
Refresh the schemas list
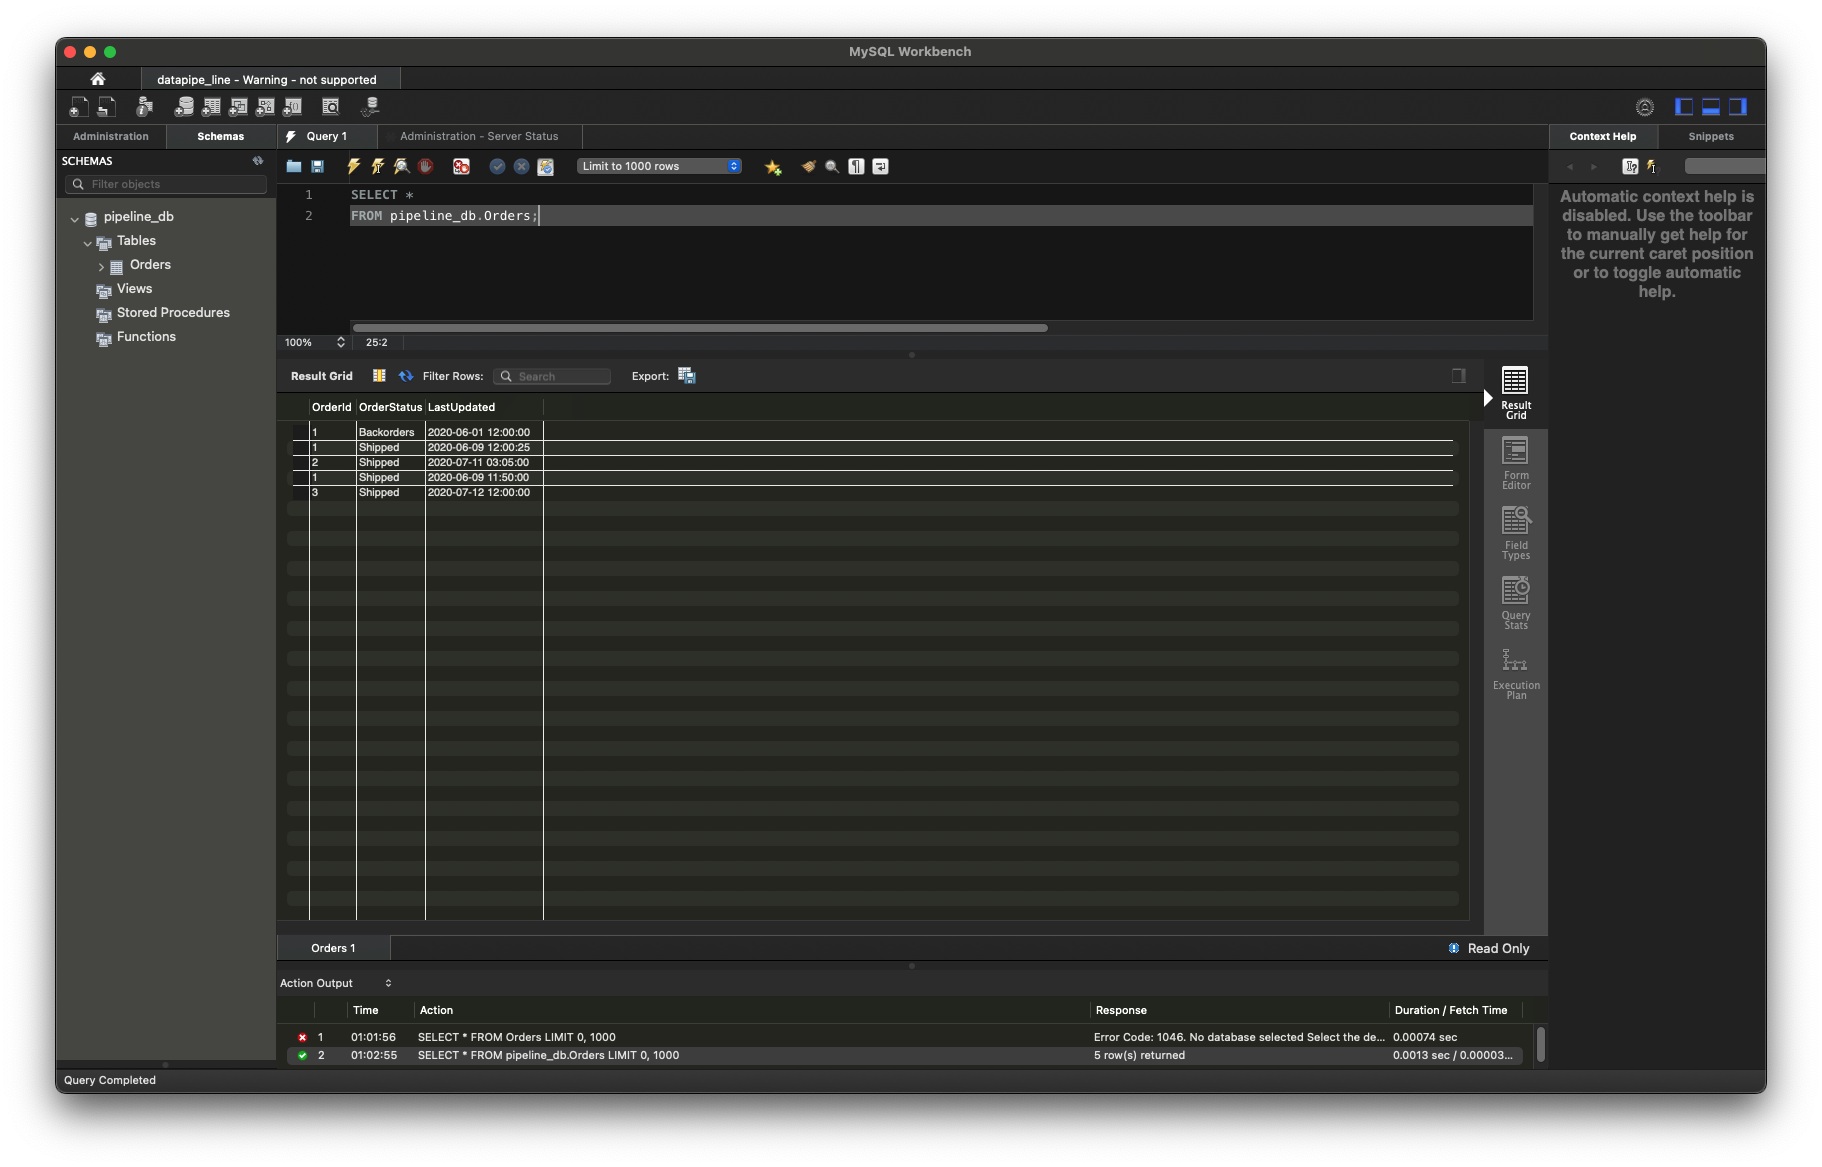(258, 160)
